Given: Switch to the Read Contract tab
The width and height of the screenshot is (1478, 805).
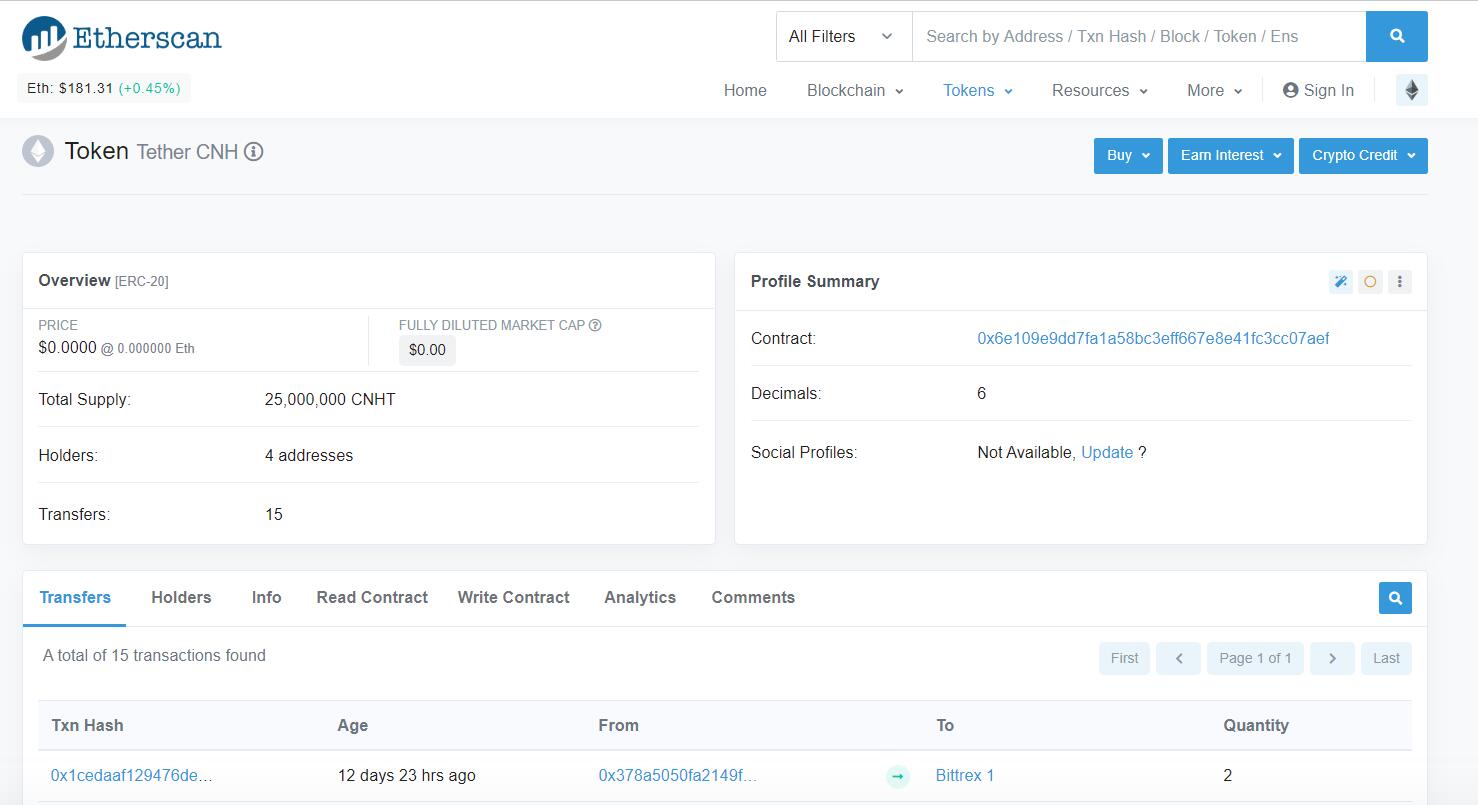Looking at the screenshot, I should pyautogui.click(x=372, y=597).
